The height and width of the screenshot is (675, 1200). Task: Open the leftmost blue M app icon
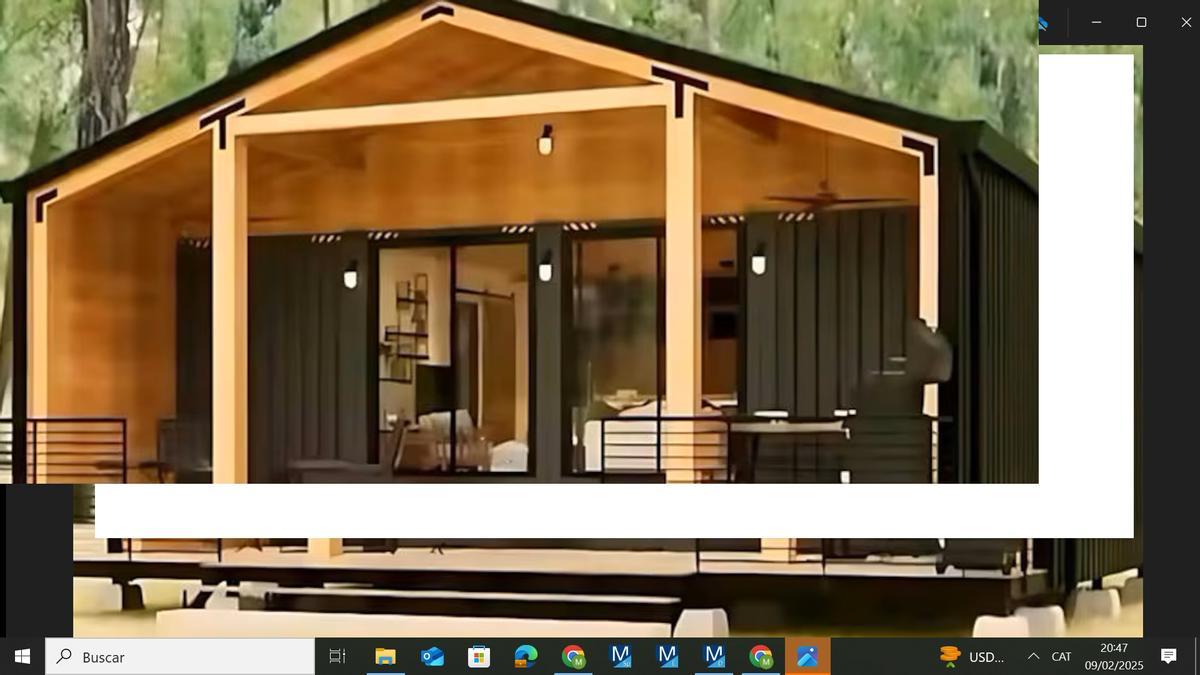620,656
